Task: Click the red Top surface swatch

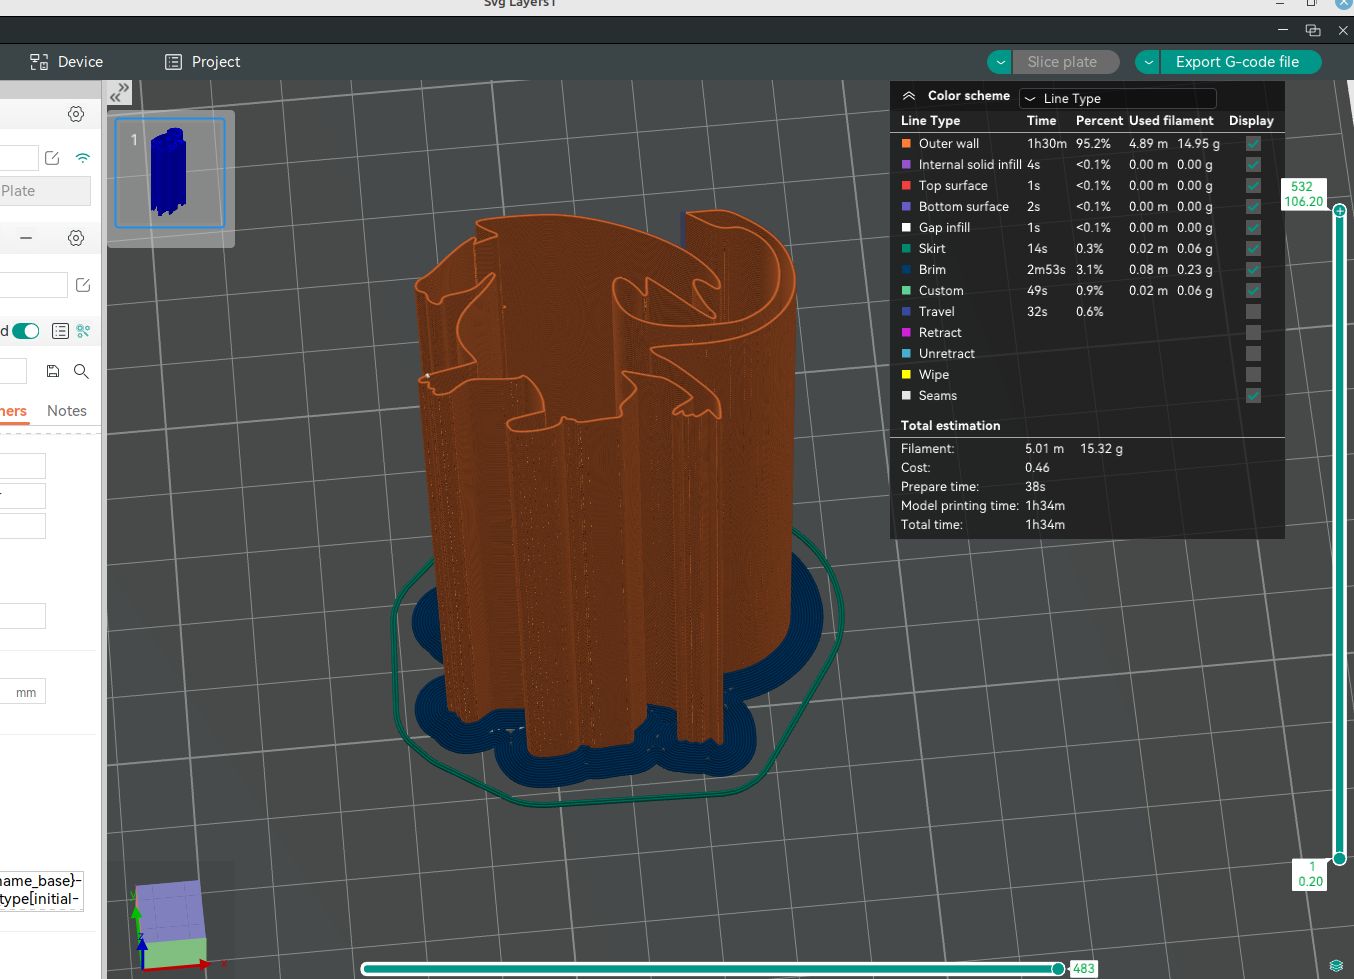Action: point(906,186)
